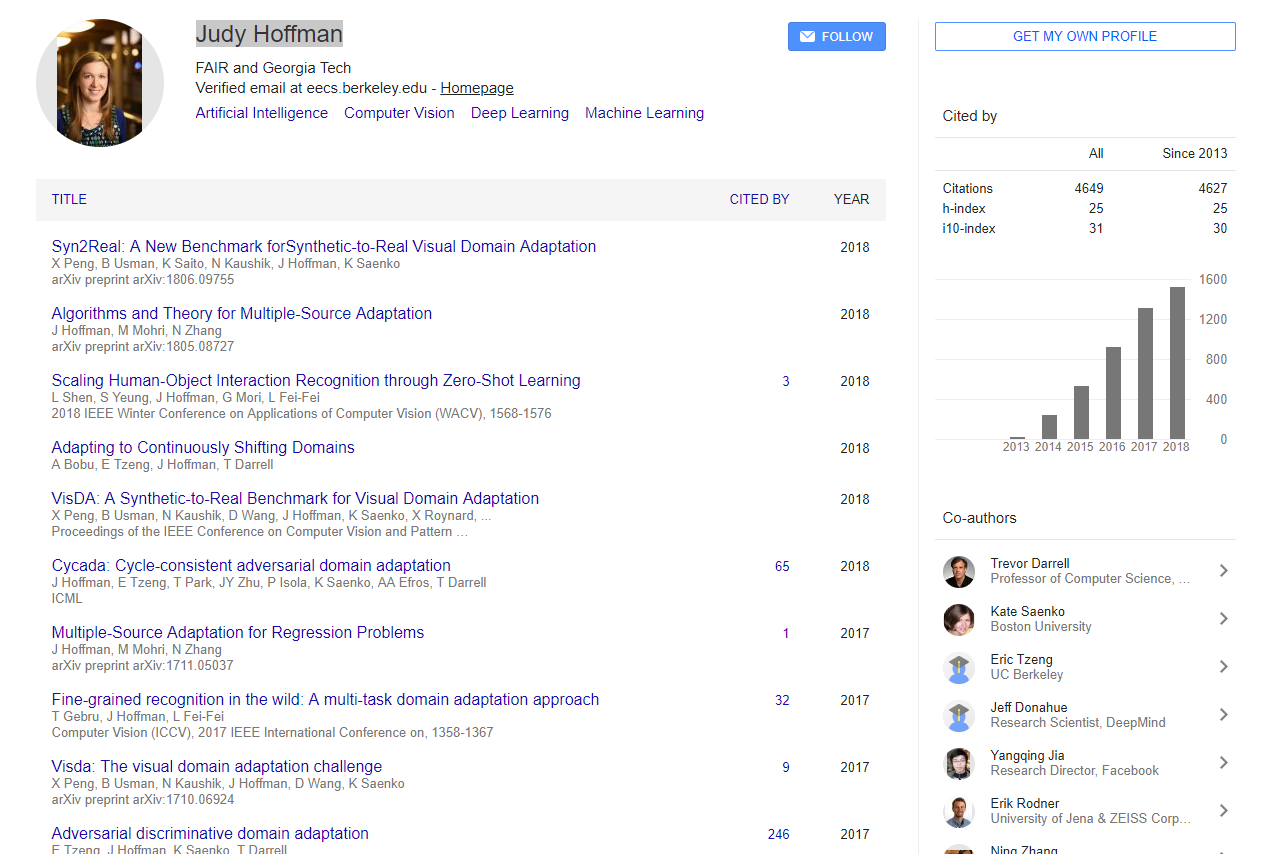1269x854 pixels.
Task: Click Jeff Donahue's placeholder avatar icon
Action: point(959,715)
